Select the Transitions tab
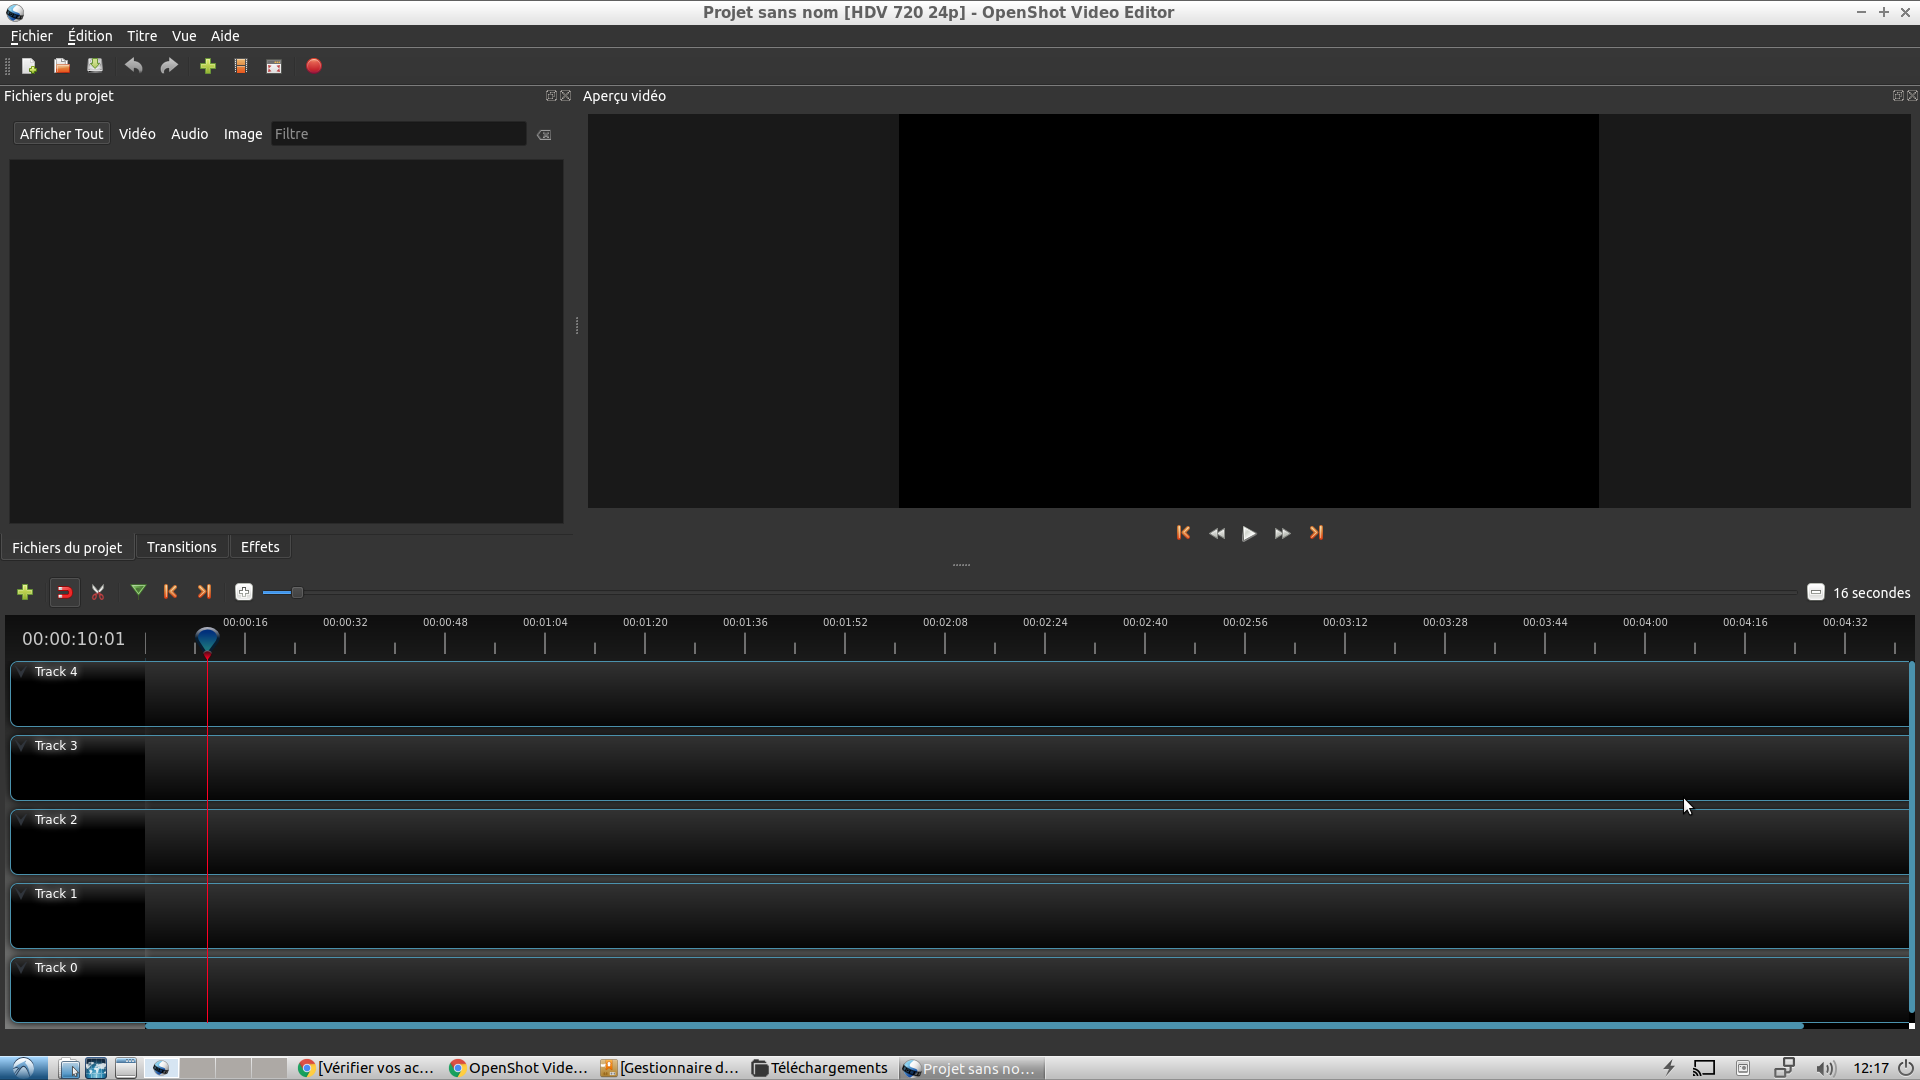1920x1080 pixels. click(x=181, y=546)
